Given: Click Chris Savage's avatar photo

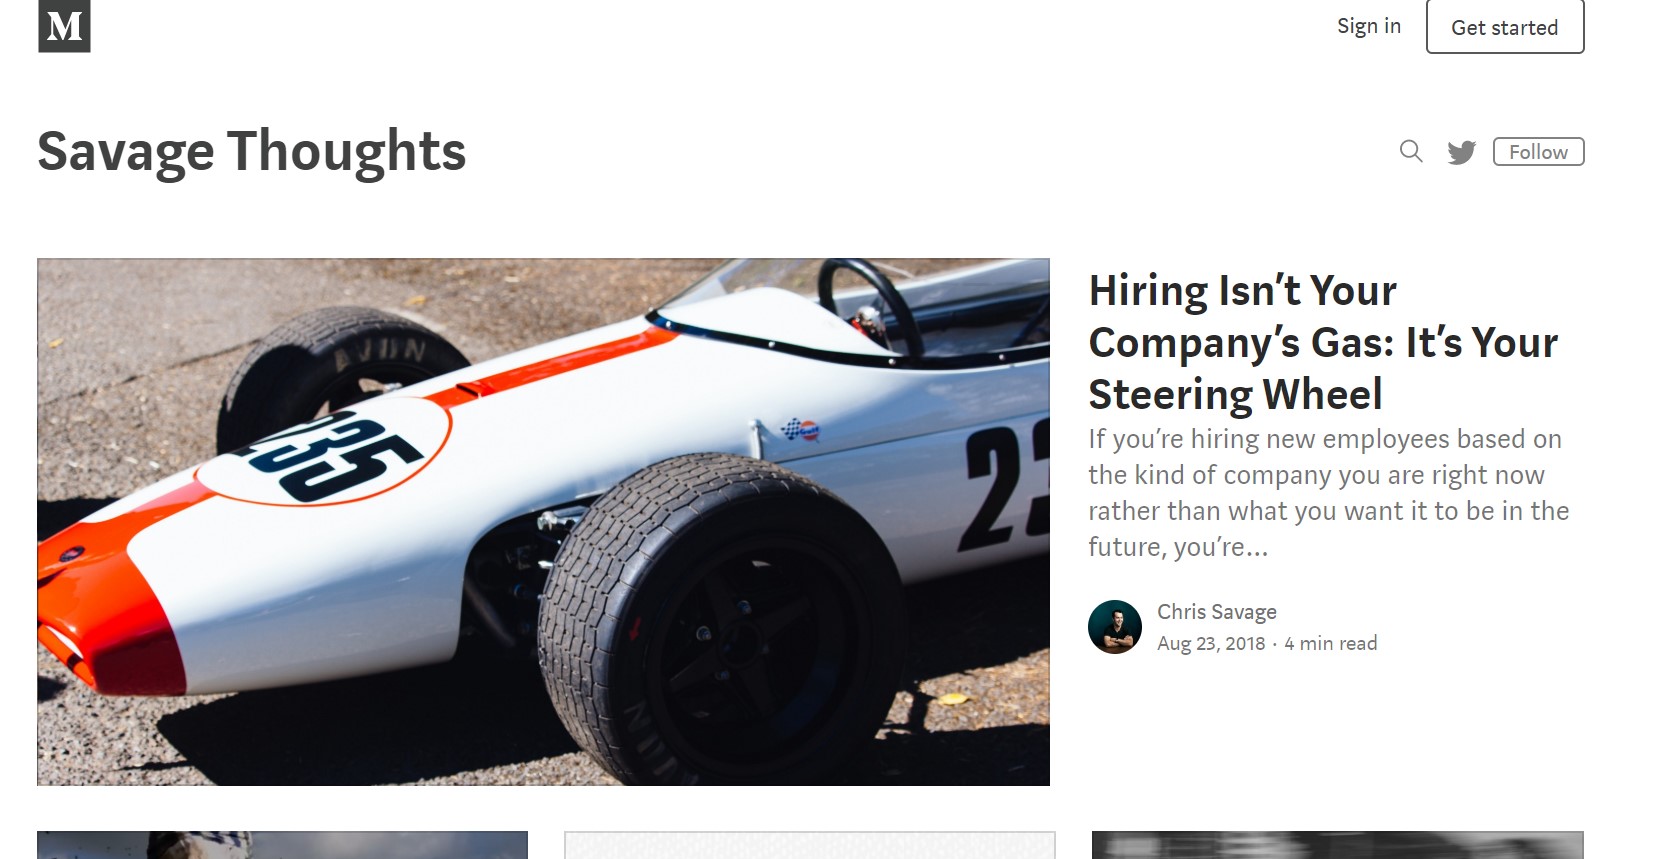Looking at the screenshot, I should point(1115,627).
